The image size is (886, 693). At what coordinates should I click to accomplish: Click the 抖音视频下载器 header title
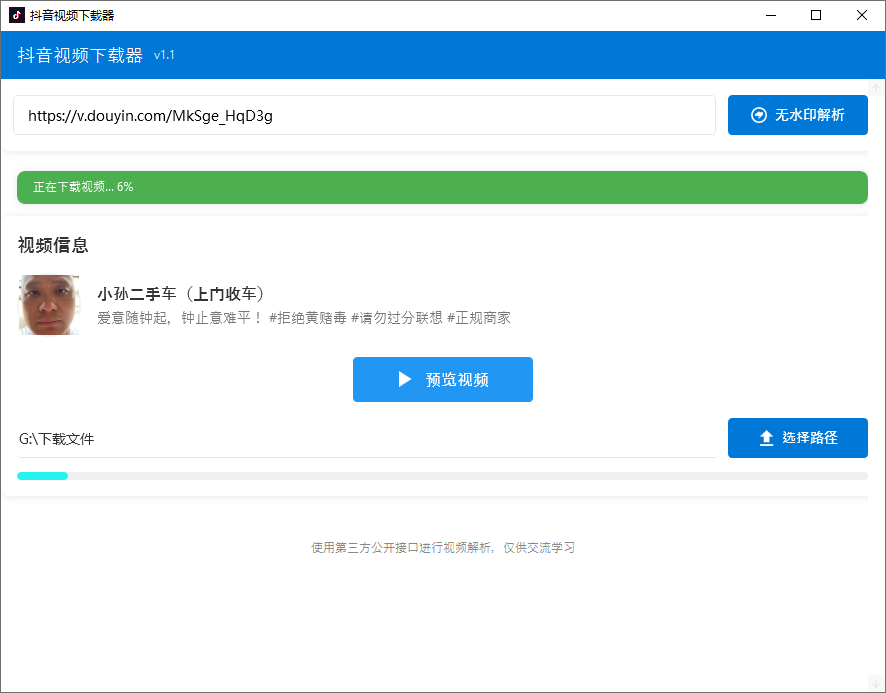click(80, 55)
